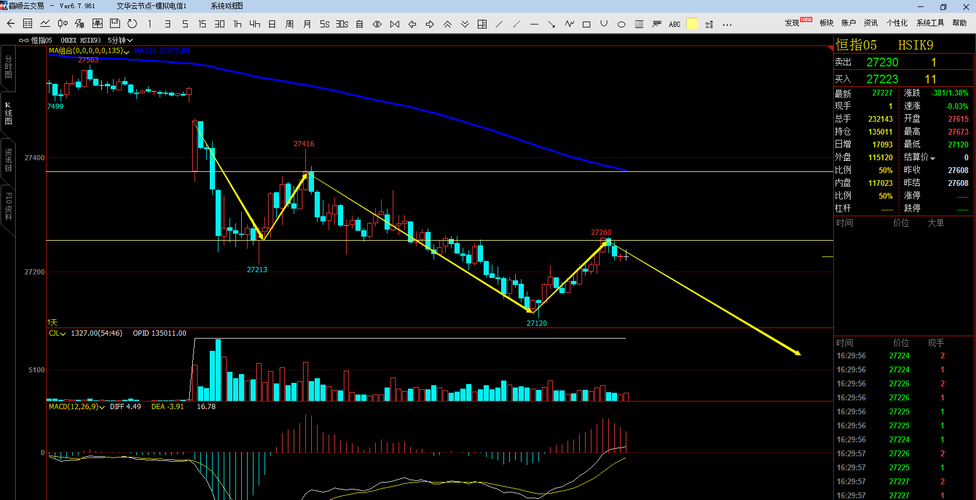The width and height of the screenshot is (976, 500).
Task: Click the back arrow icon in toolbar
Action: [11, 24]
